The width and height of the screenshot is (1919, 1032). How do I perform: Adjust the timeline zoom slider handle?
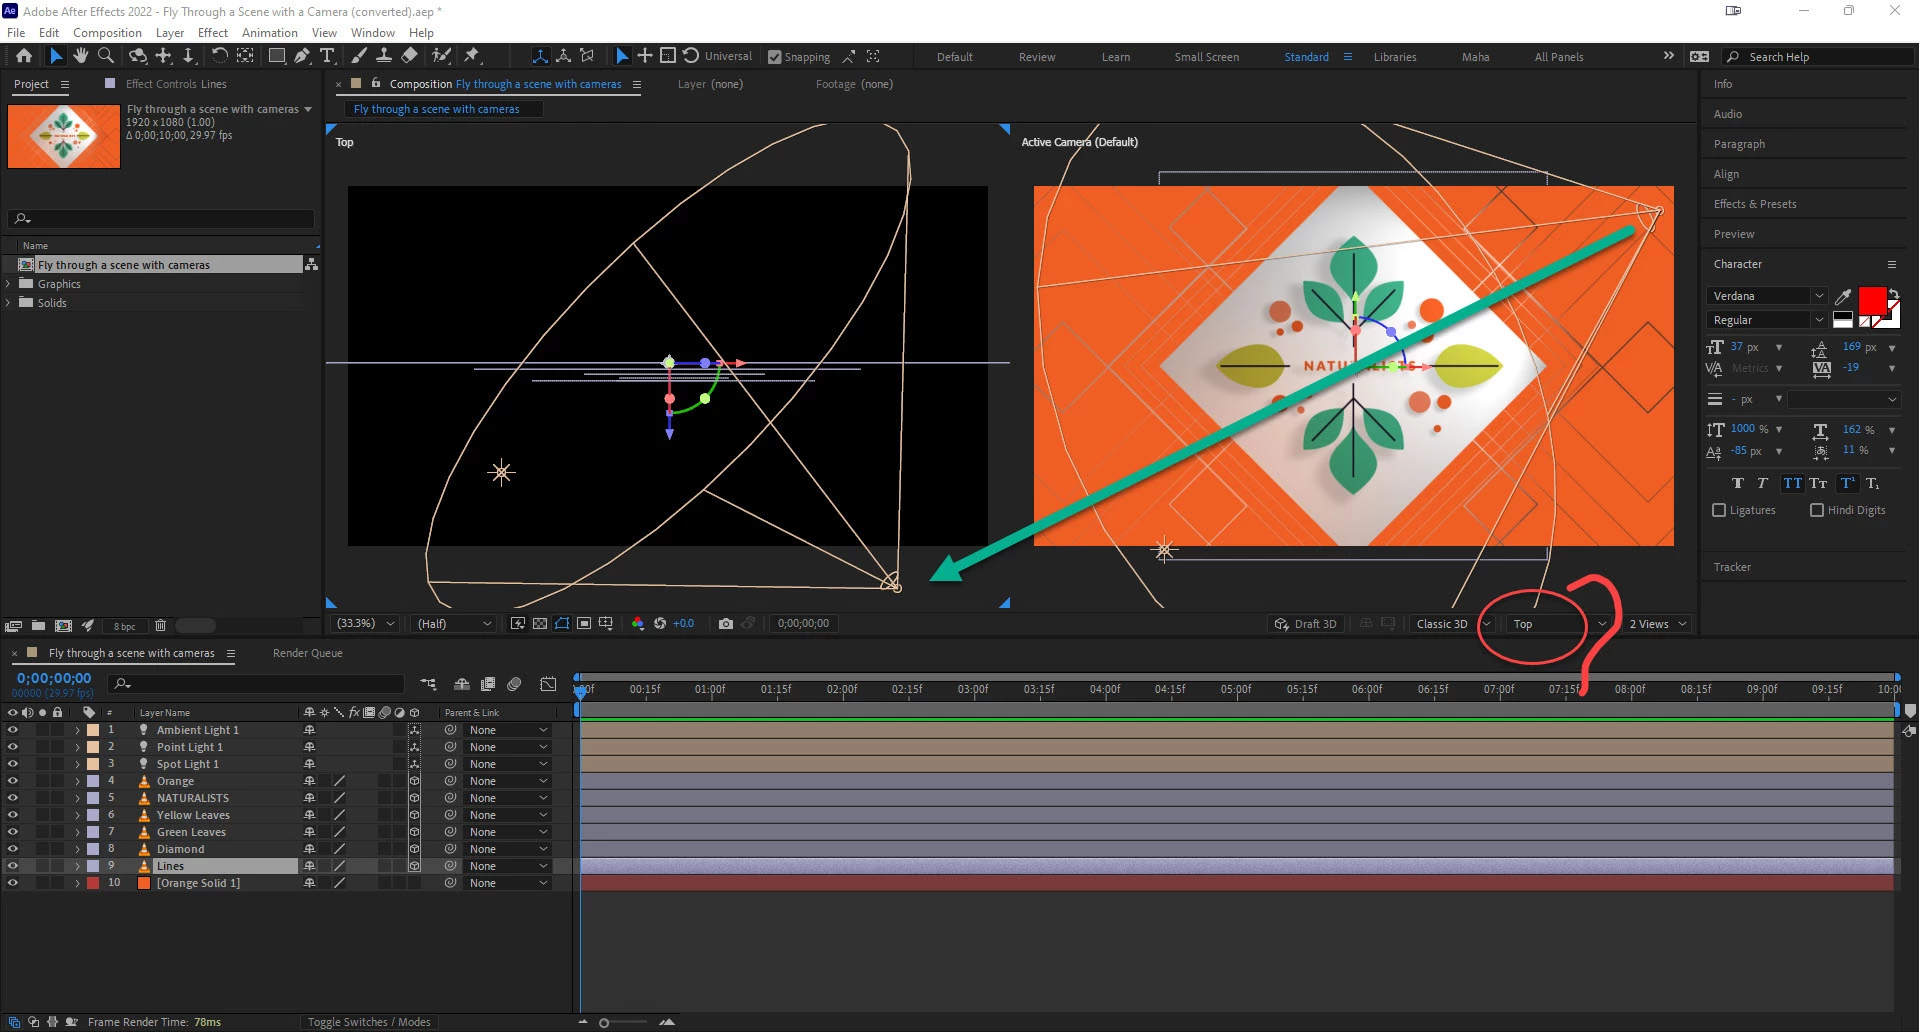click(x=604, y=1022)
